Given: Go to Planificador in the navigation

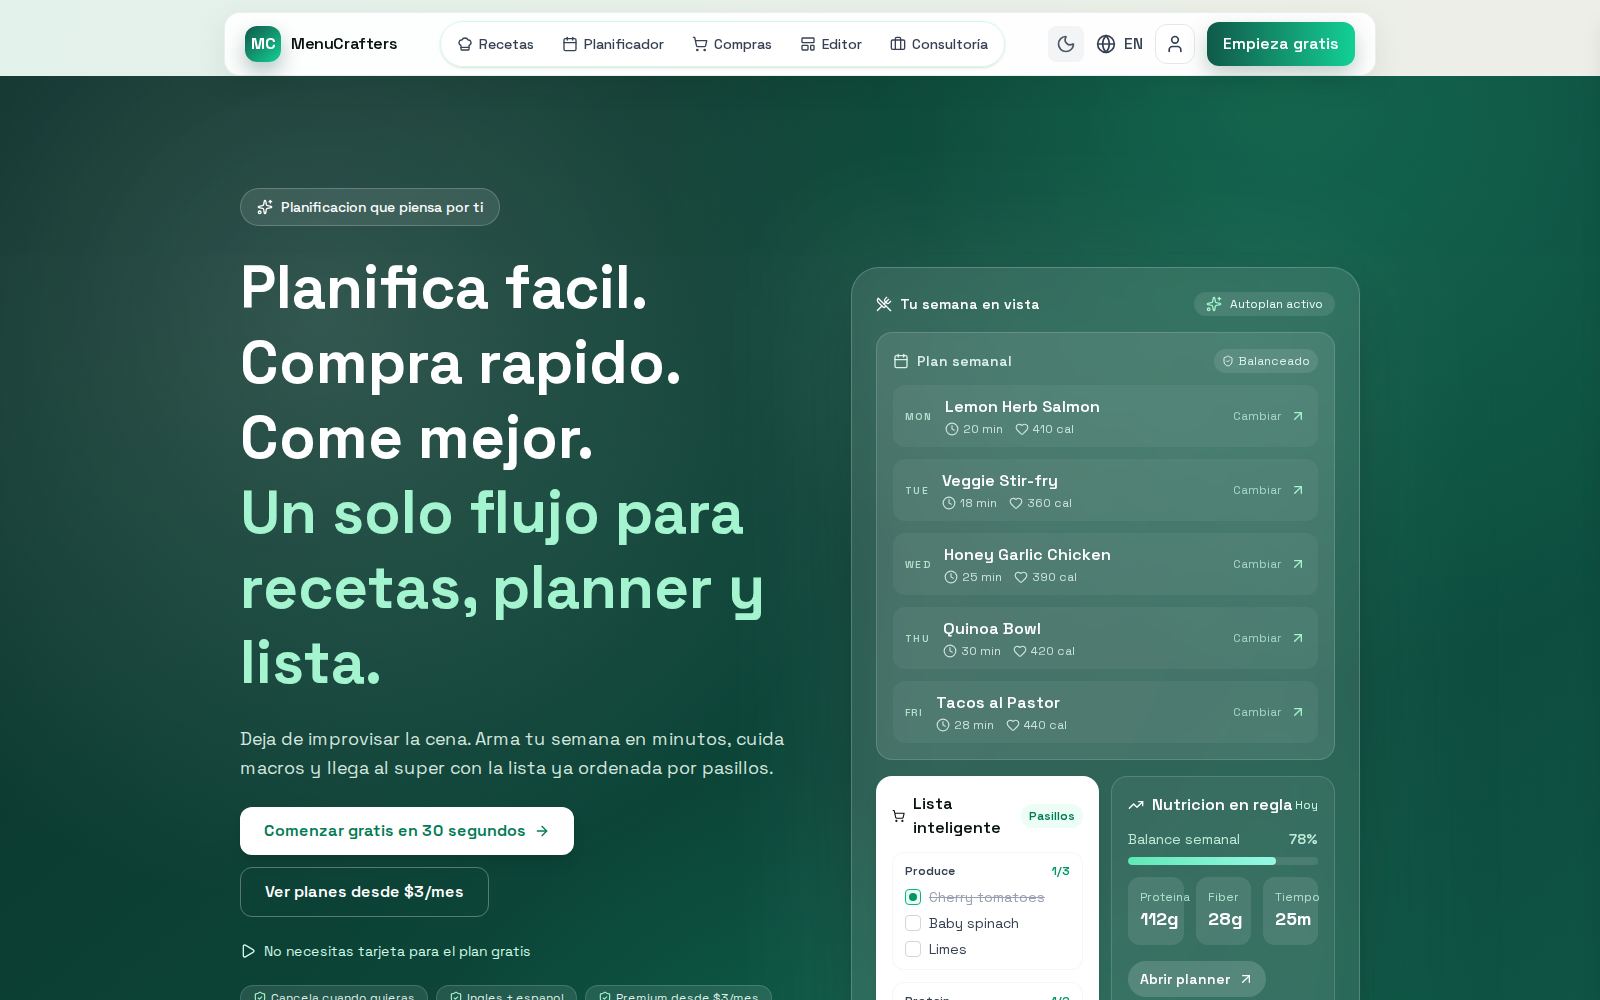Looking at the screenshot, I should tap(613, 44).
